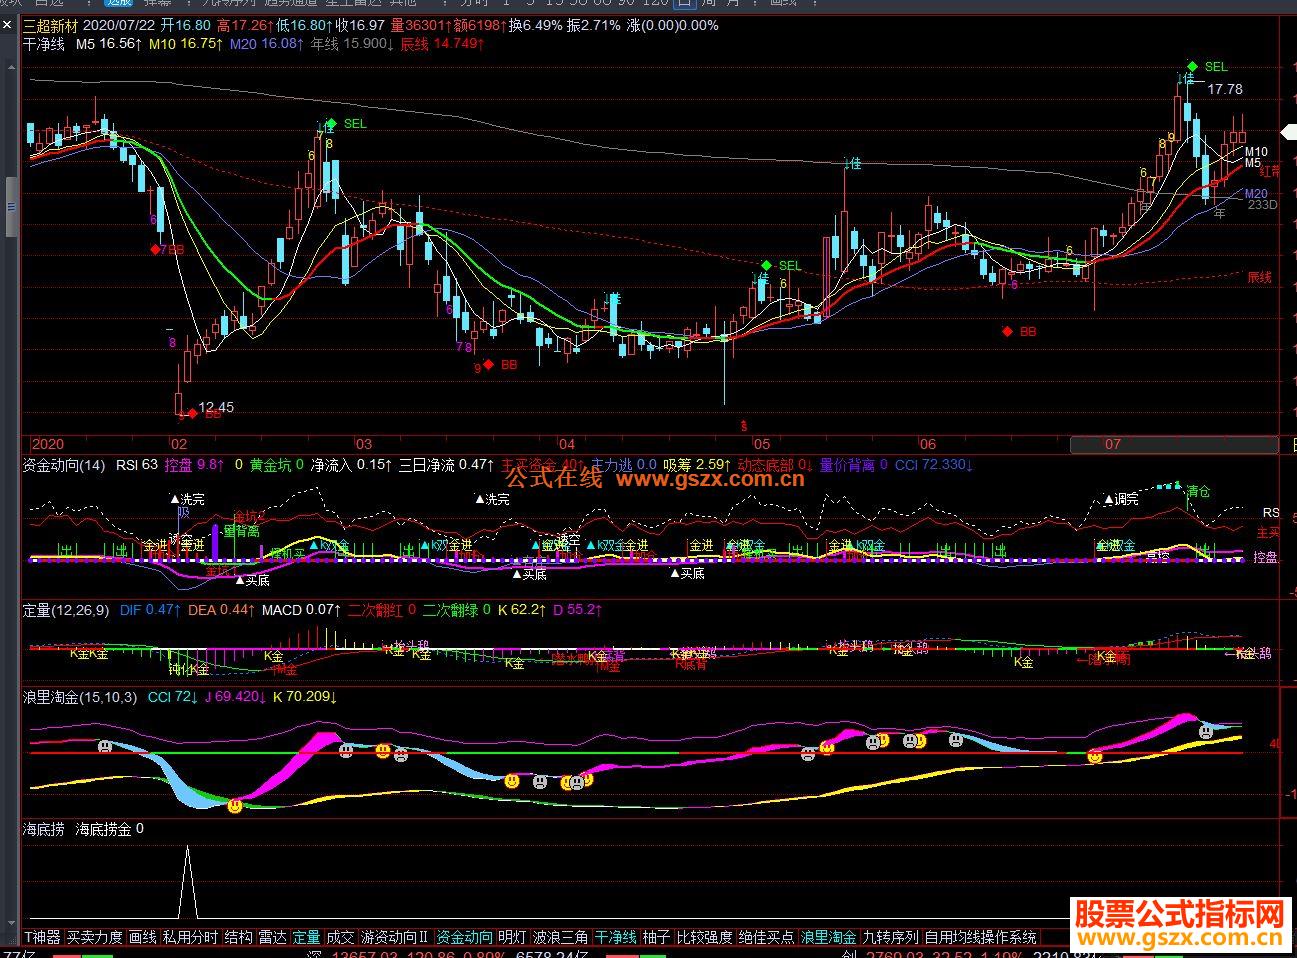This screenshot has height=958, width=1297.
Task: Select the M20 16.08 moving average label
Action: point(267,44)
